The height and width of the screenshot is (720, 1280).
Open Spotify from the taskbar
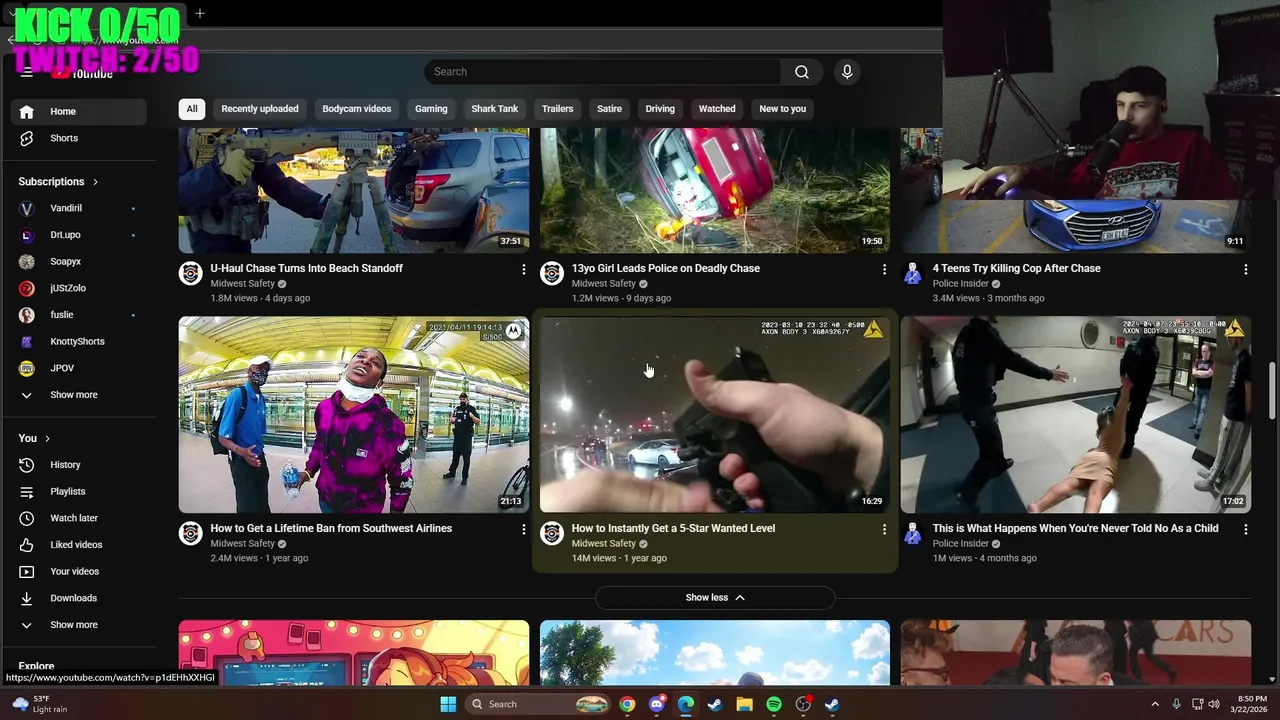pos(773,704)
